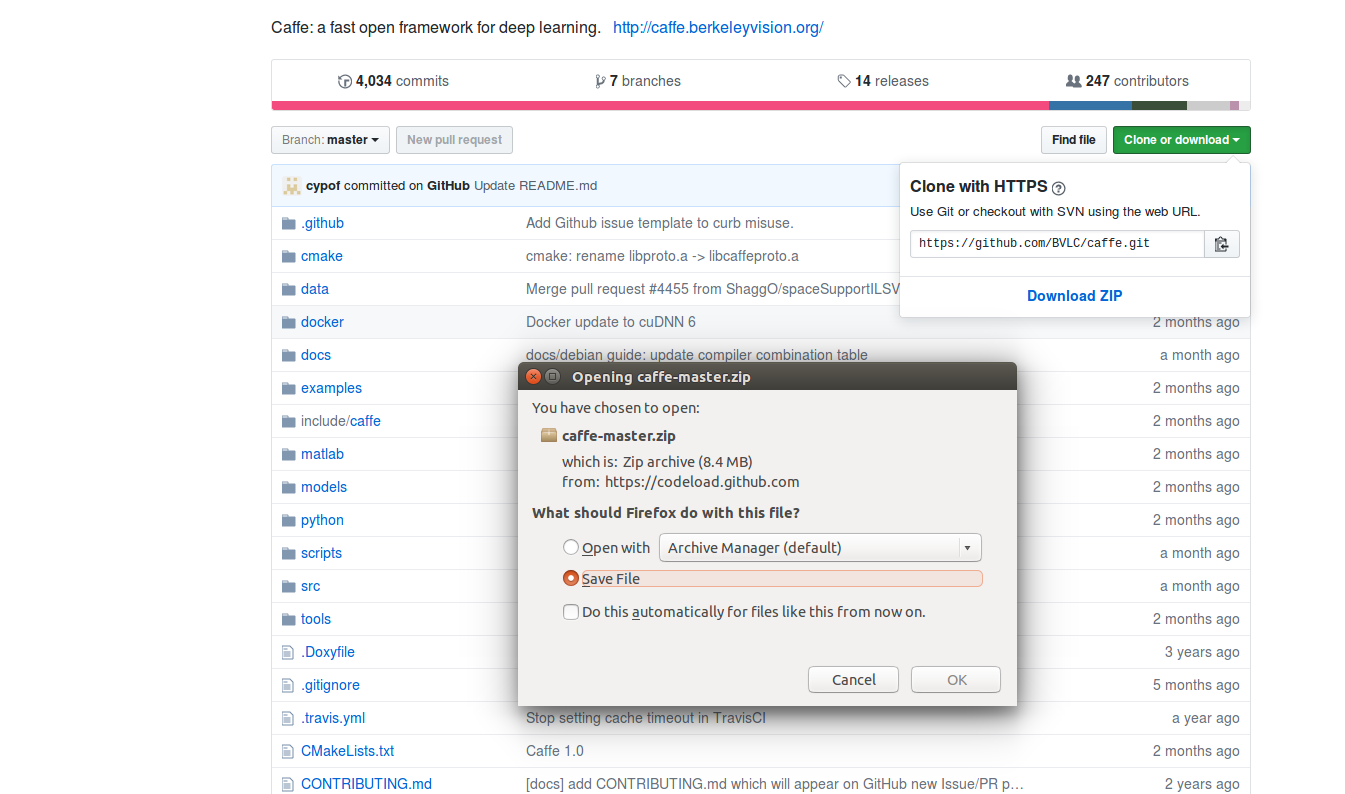Open 'cmake: rename libproto.a' commit message
Screen dimensions: 1345x794
pos(662,256)
